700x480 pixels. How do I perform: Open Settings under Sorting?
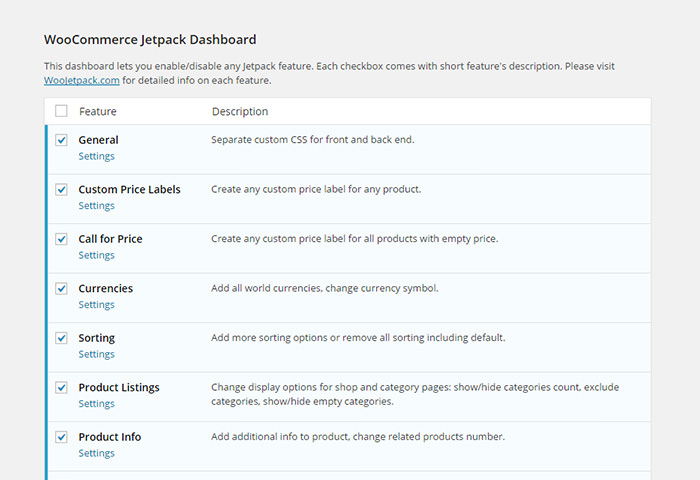coord(96,355)
